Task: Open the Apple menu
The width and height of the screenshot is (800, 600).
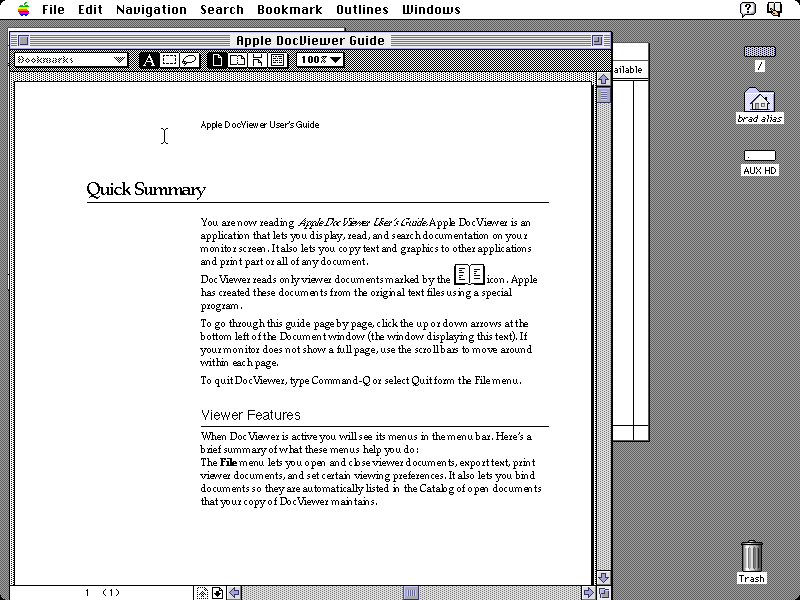Action: [23, 9]
